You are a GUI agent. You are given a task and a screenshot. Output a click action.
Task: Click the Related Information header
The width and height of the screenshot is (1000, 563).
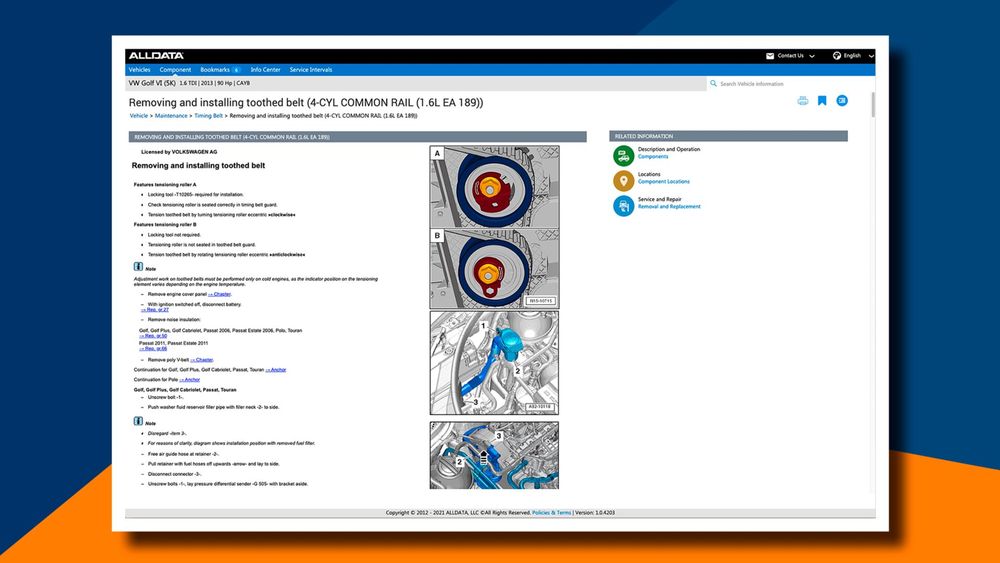coord(728,136)
